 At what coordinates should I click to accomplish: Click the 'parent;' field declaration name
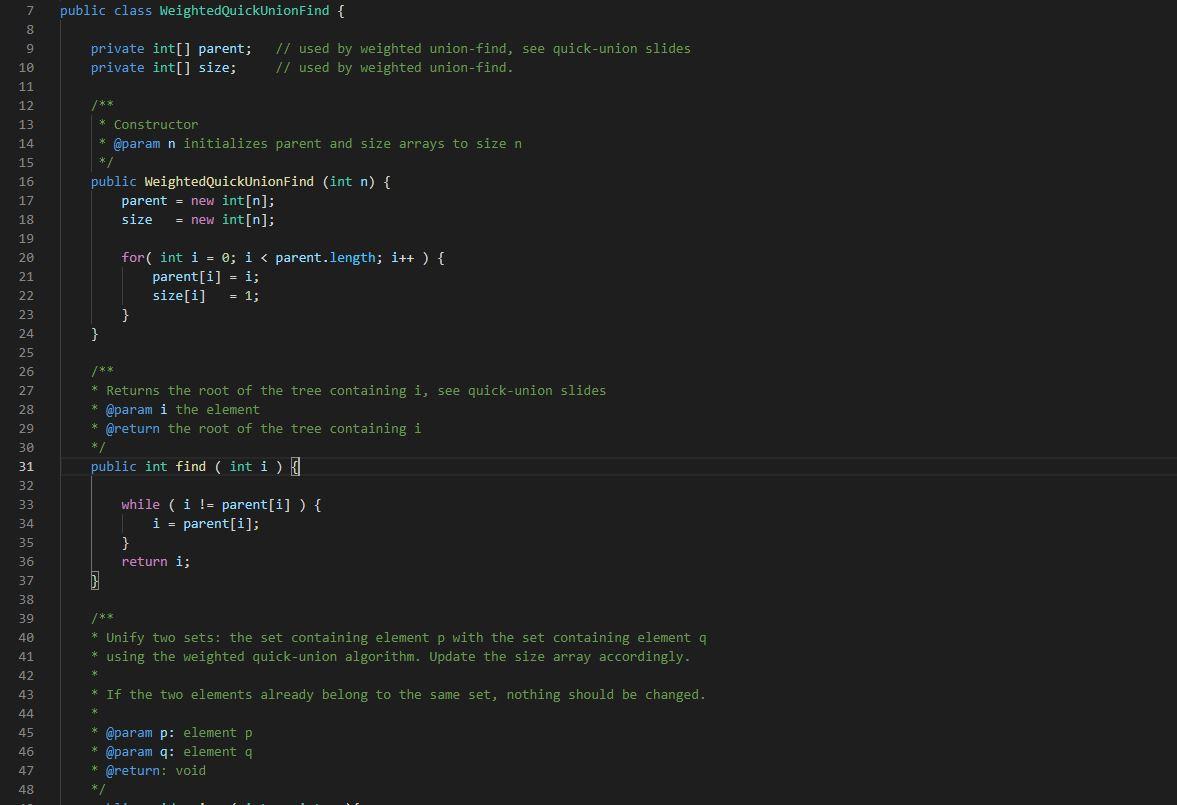225,49
